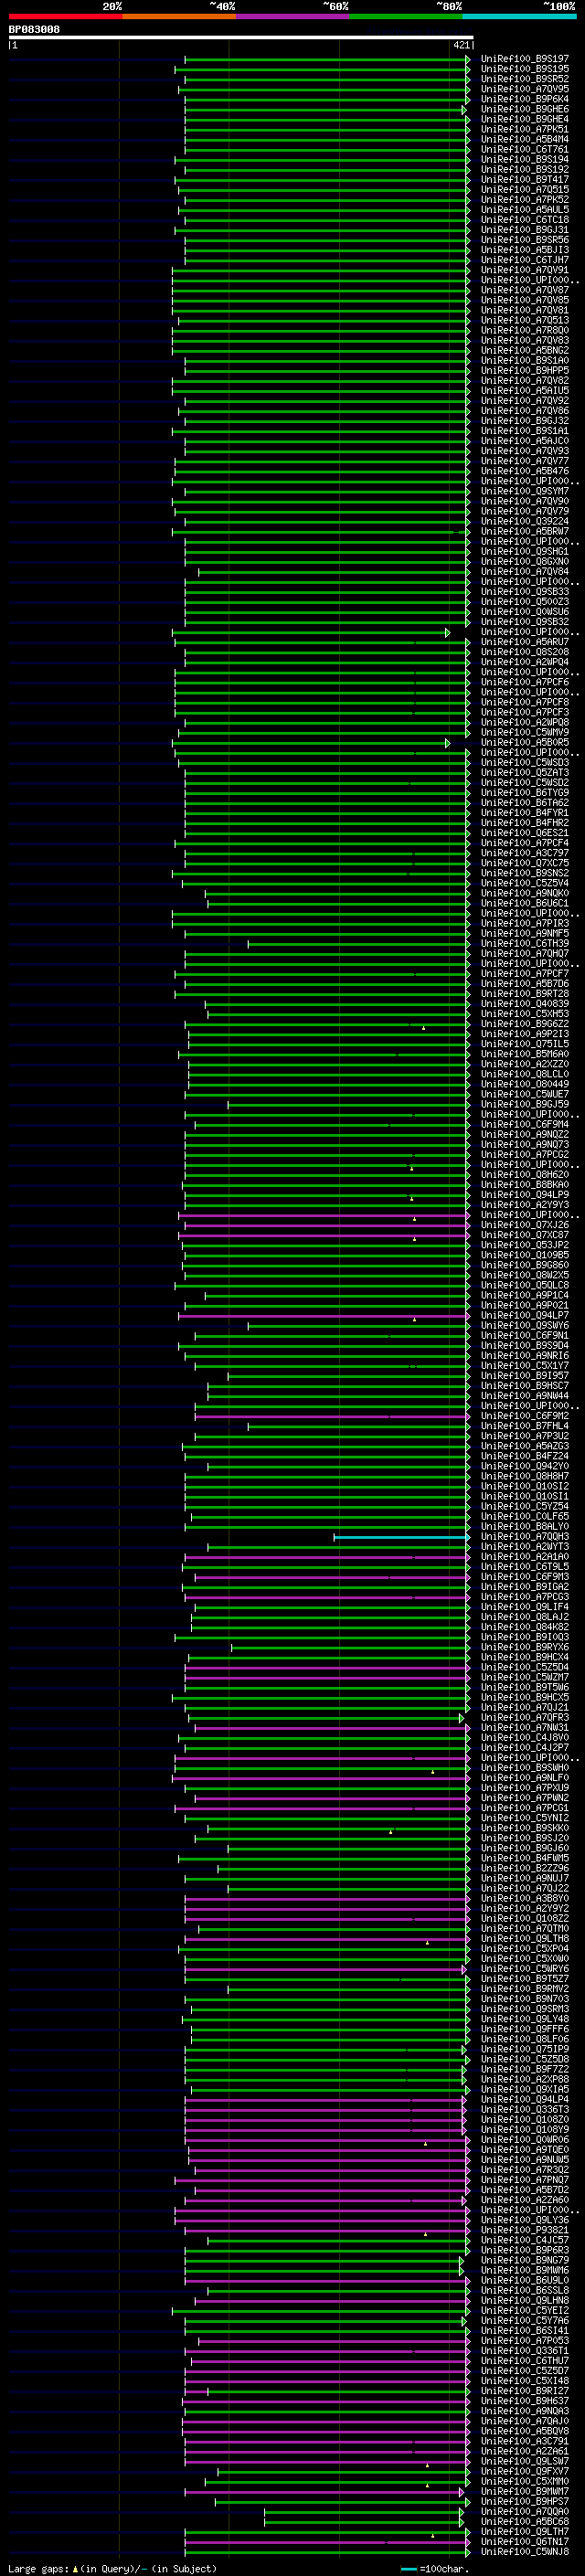This screenshot has width=585, height=2576.
Task: Click the UniRef100_A5BC68 hit label
Action: click(525, 2521)
